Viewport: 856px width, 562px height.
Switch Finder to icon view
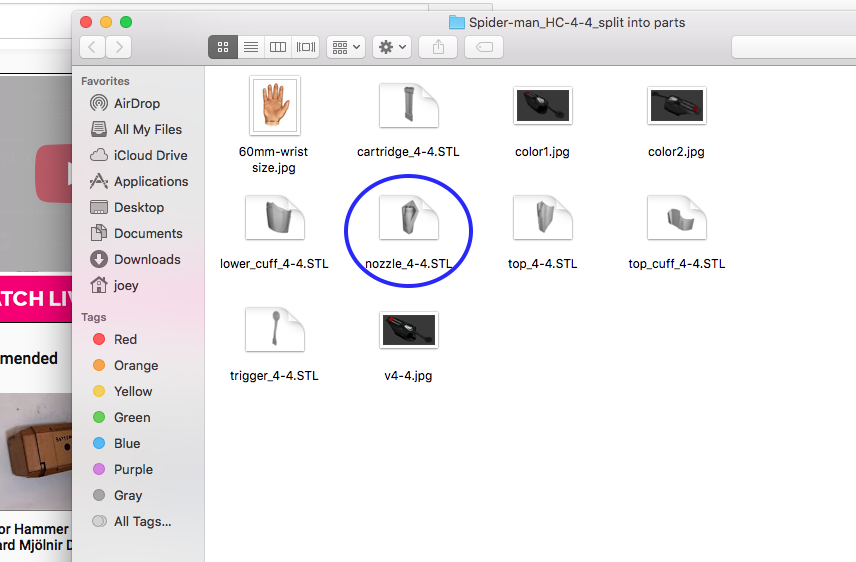tap(223, 47)
